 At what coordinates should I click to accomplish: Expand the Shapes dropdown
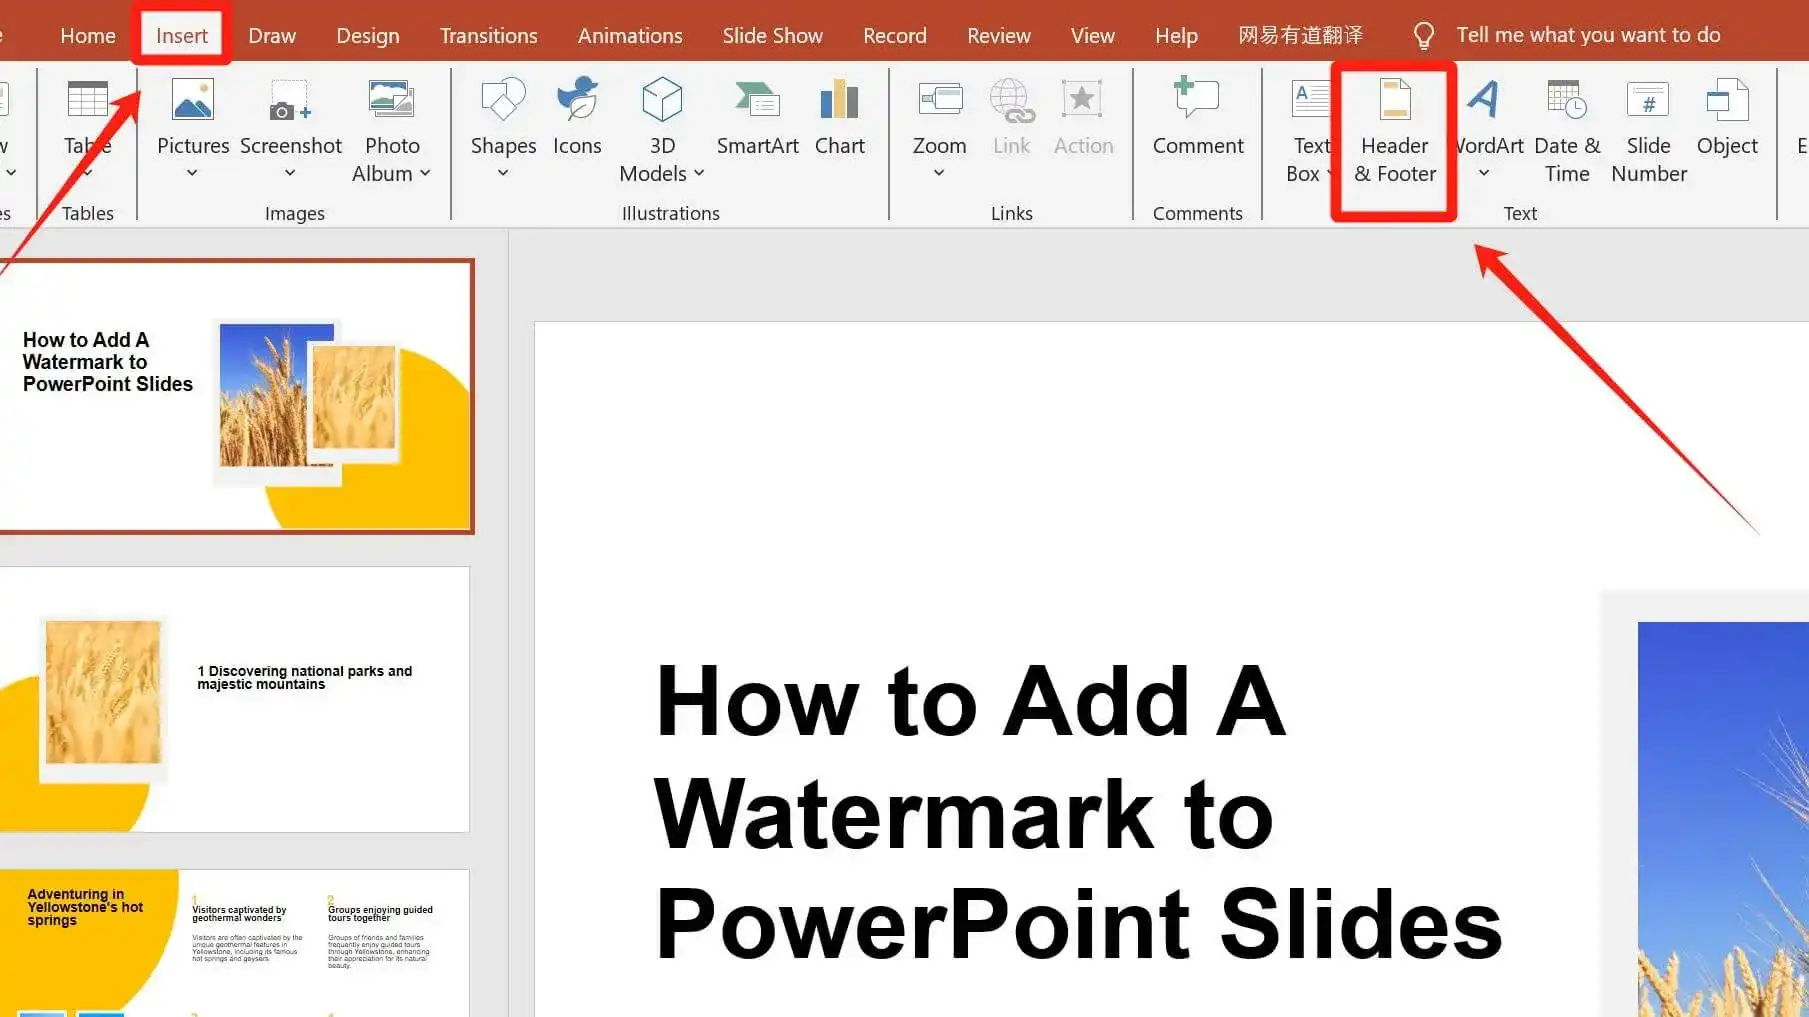[503, 172]
